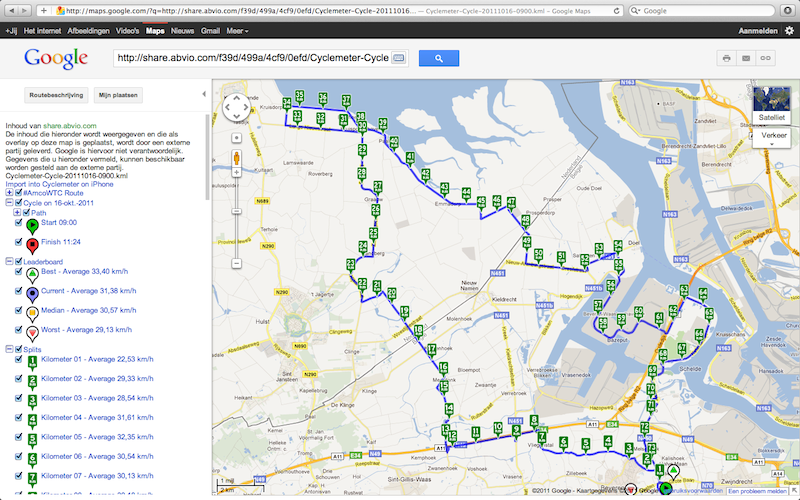Image resolution: width=800 pixels, height=500 pixels.
Task: Click the zoom in plus button on map
Action: [x=237, y=172]
